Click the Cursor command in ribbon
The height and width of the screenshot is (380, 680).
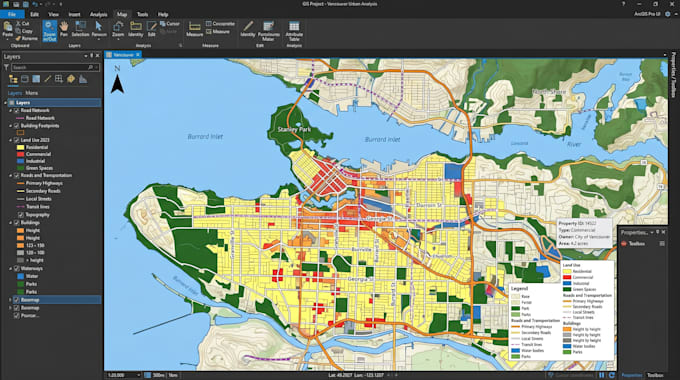(170, 24)
